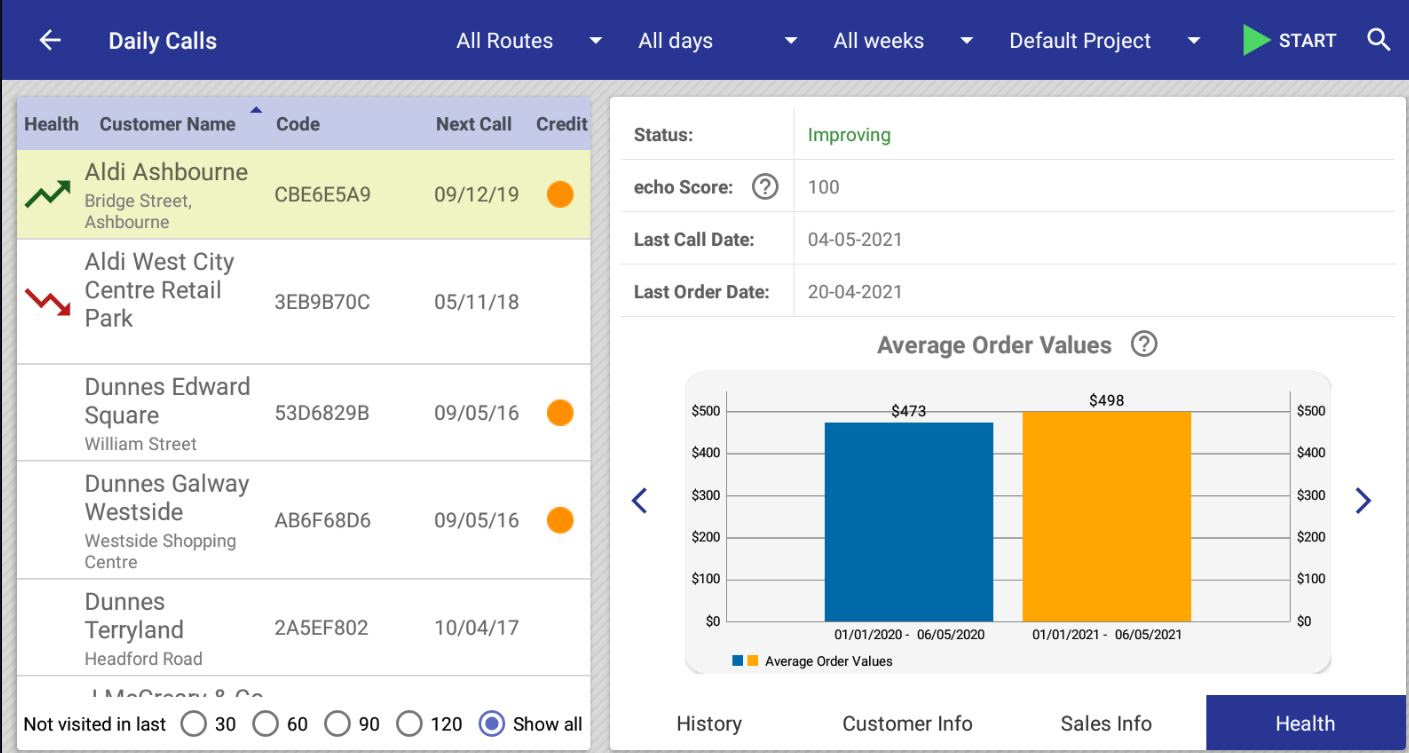This screenshot has width=1409, height=753.
Task: Show next chart with right chevron
Action: (x=1362, y=500)
